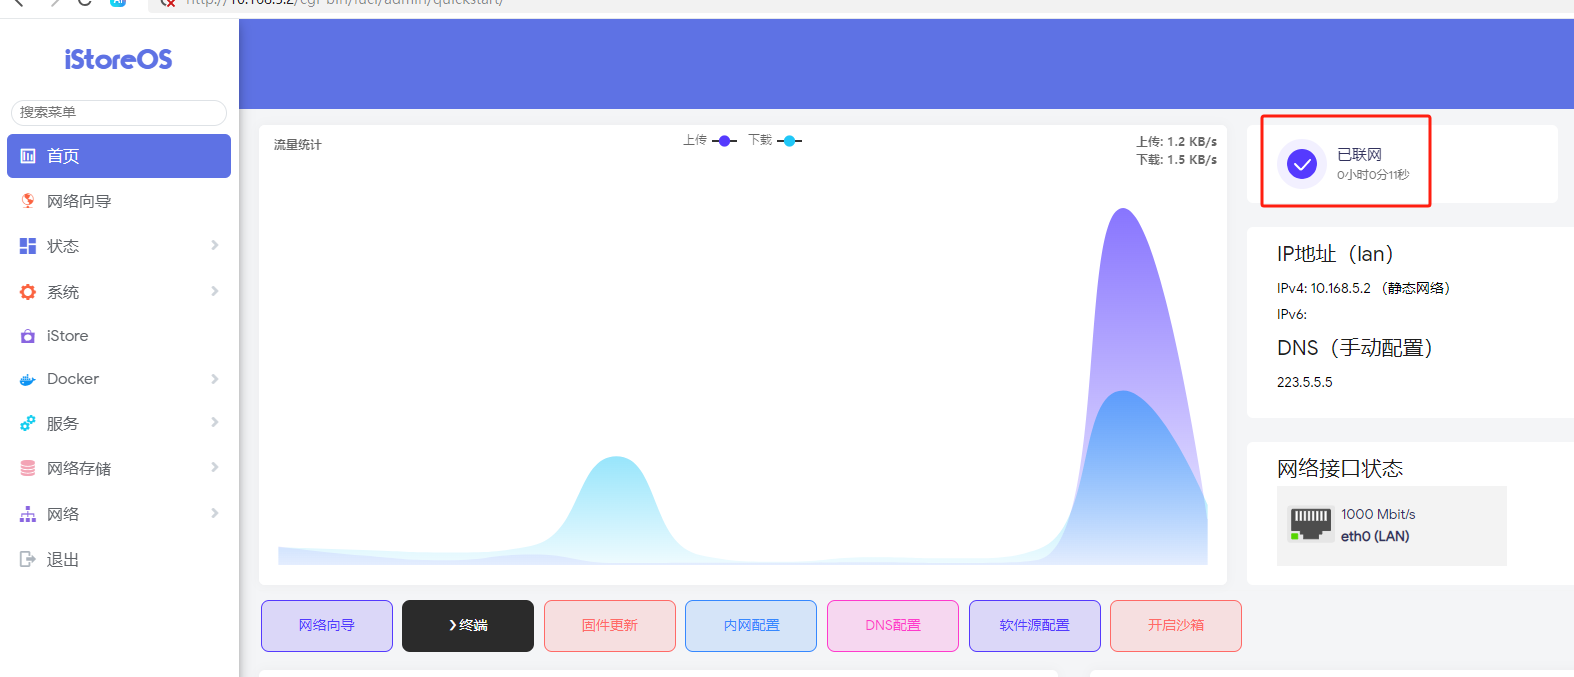Click into the 搜索菜单 search field
The image size is (1574, 677).
click(x=119, y=112)
